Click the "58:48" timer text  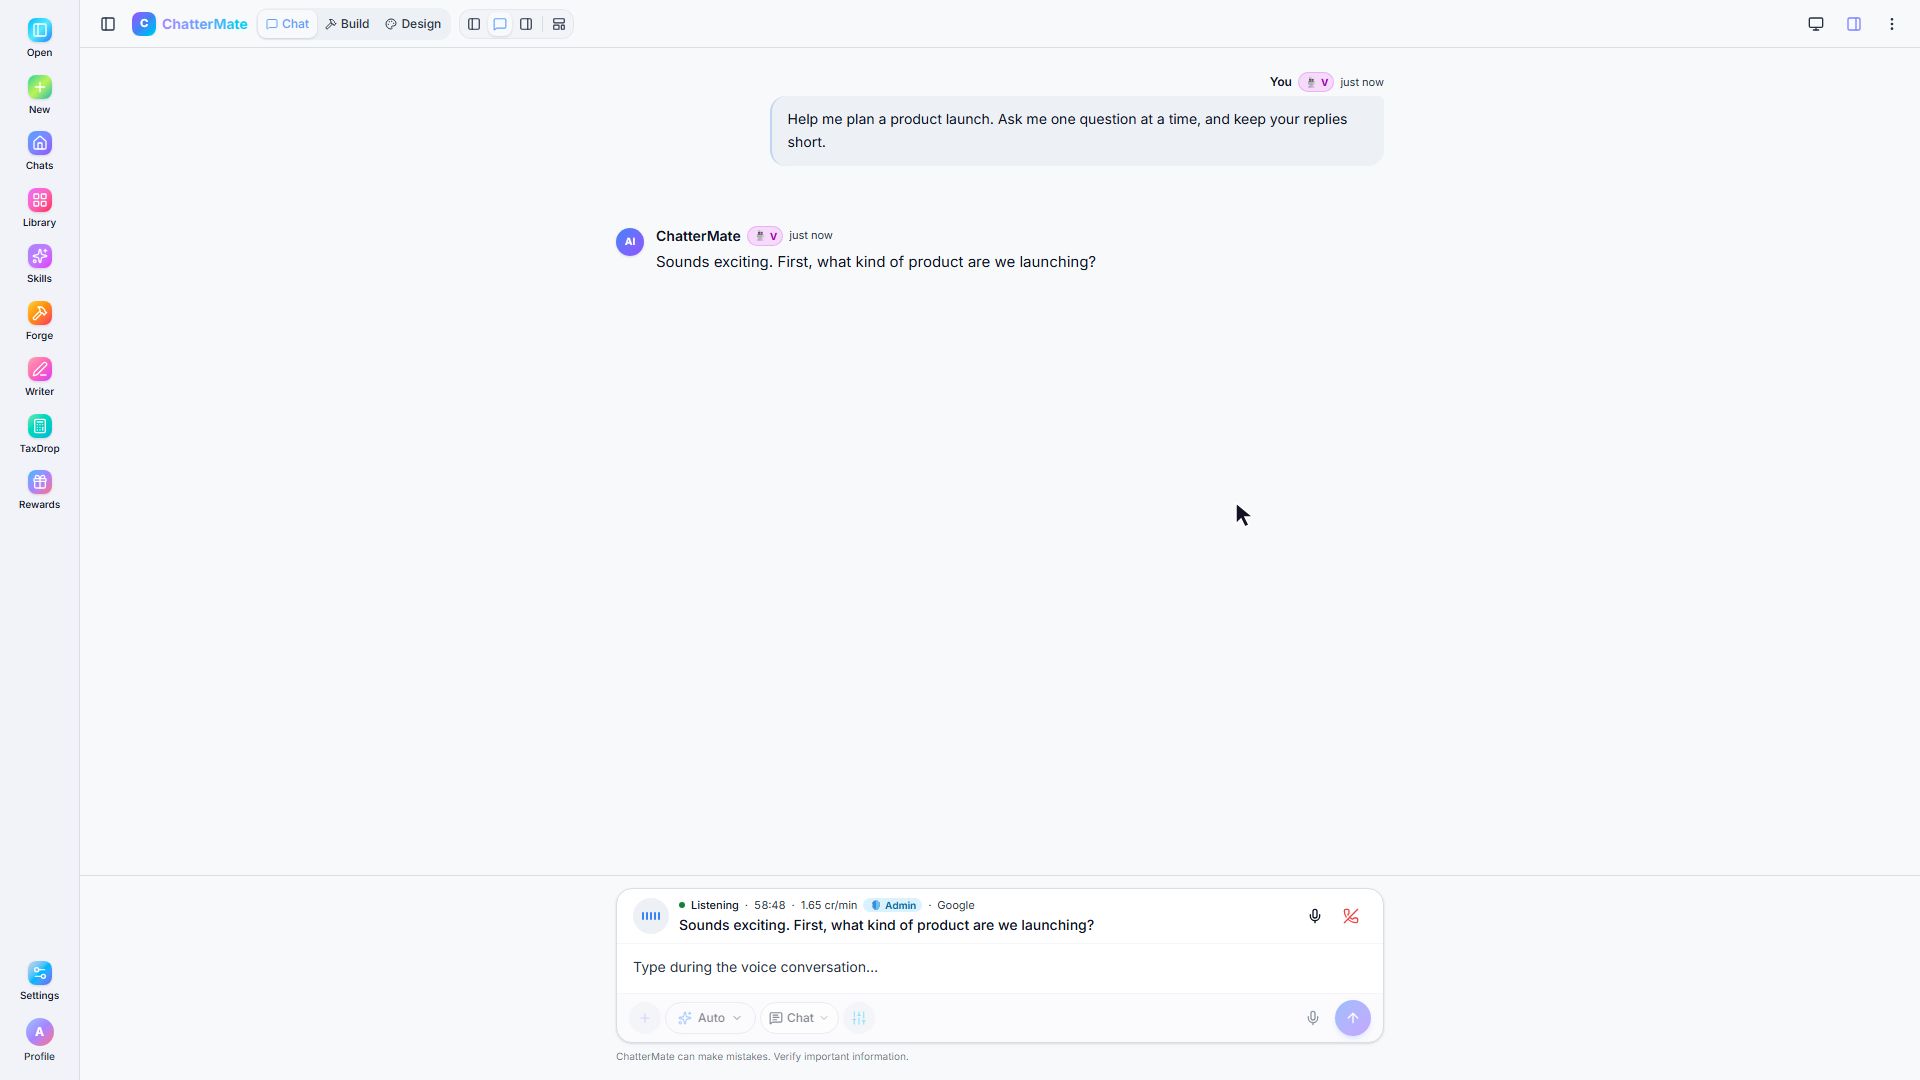tap(769, 905)
